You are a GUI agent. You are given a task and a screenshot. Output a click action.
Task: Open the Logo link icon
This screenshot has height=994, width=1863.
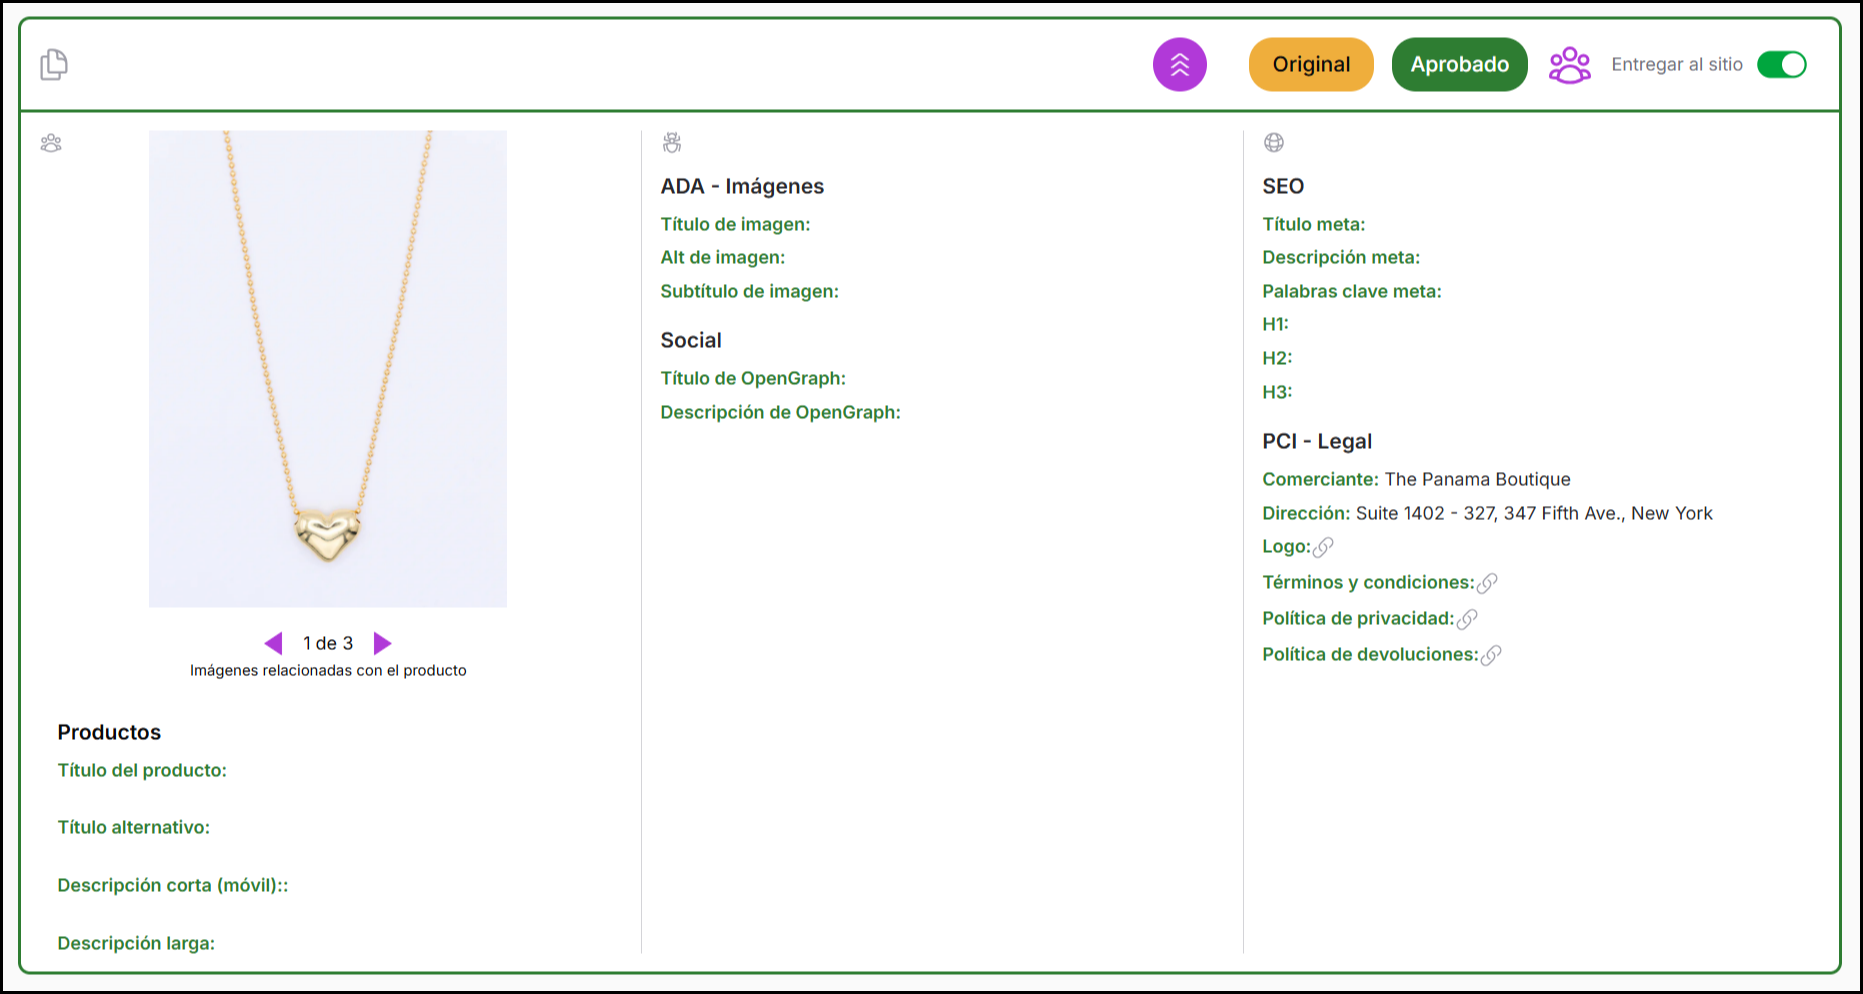(x=1323, y=547)
